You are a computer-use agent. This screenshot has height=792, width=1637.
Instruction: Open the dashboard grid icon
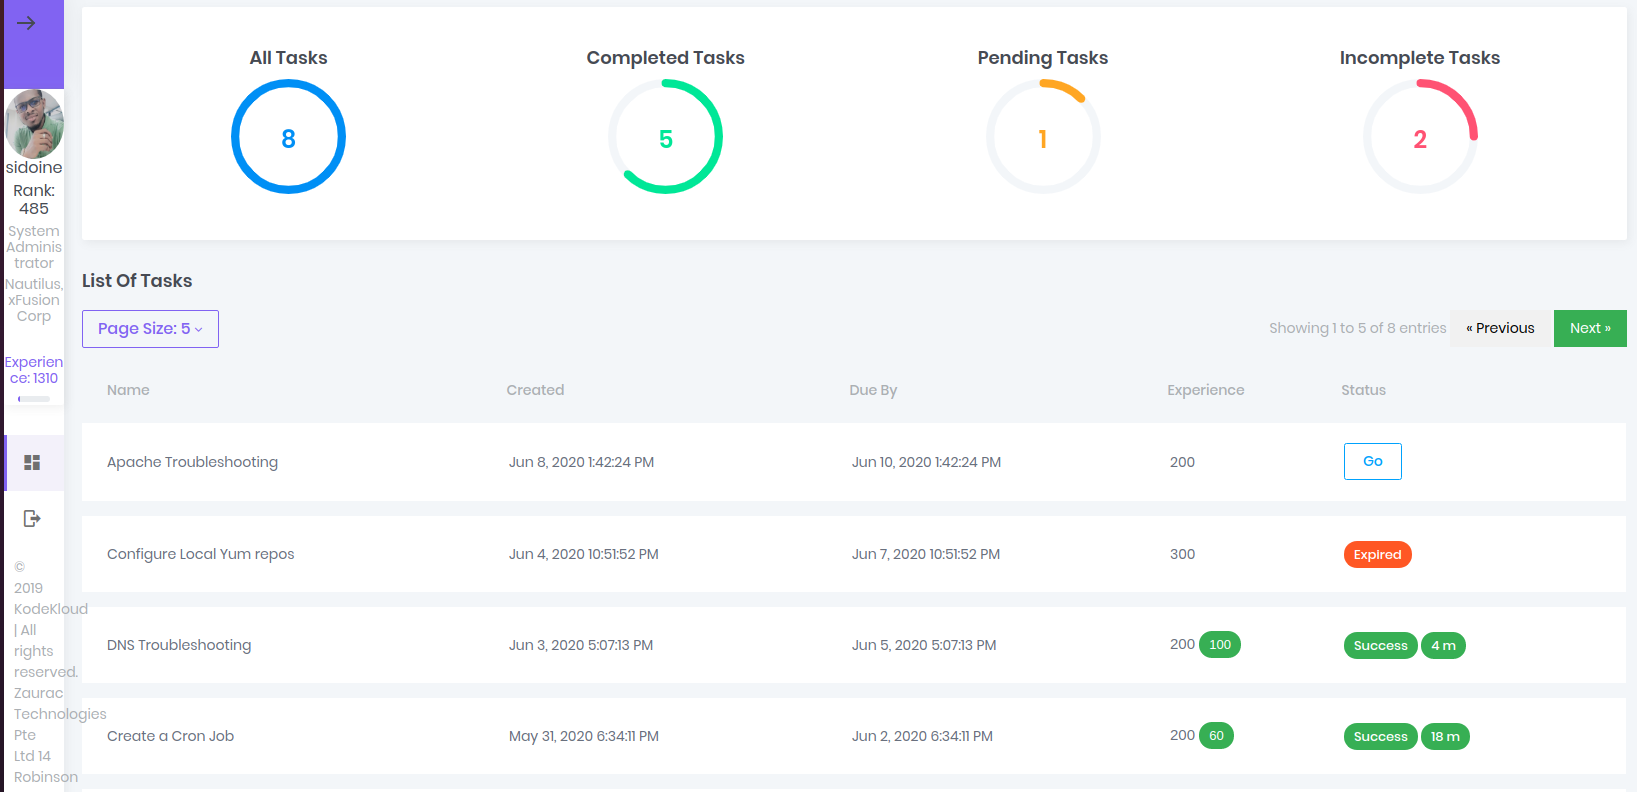point(32,463)
